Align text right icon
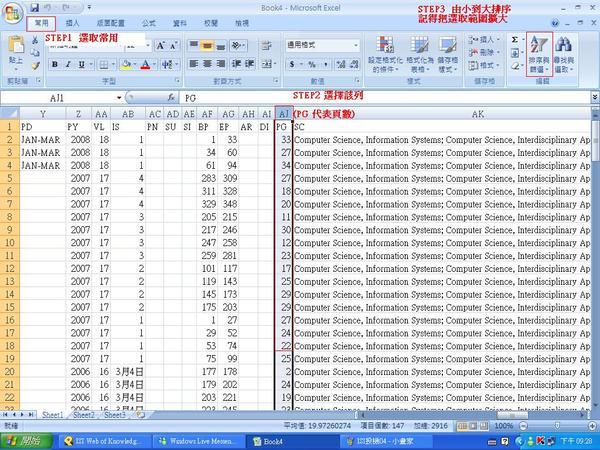 pyautogui.click(x=221, y=64)
